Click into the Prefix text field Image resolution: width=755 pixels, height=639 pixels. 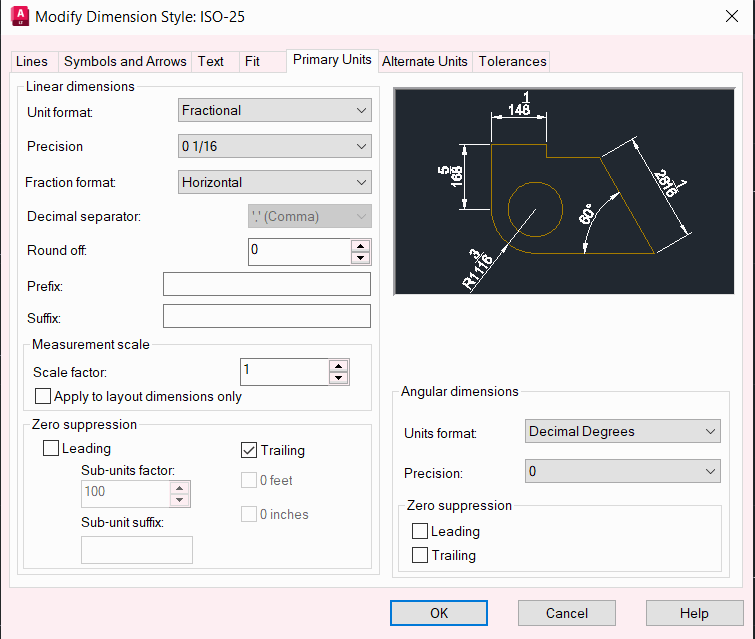pos(267,284)
